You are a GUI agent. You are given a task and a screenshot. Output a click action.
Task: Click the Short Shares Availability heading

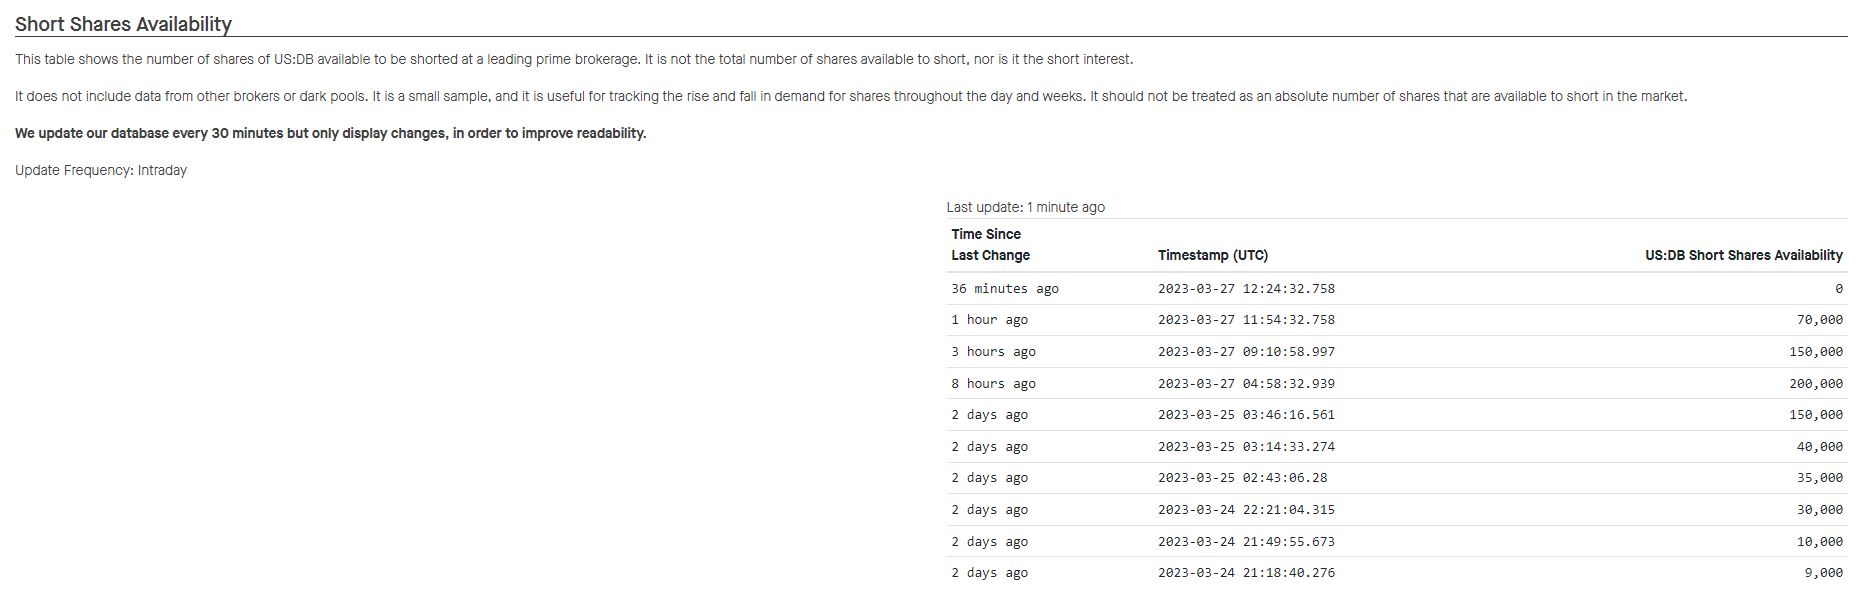click(x=123, y=24)
